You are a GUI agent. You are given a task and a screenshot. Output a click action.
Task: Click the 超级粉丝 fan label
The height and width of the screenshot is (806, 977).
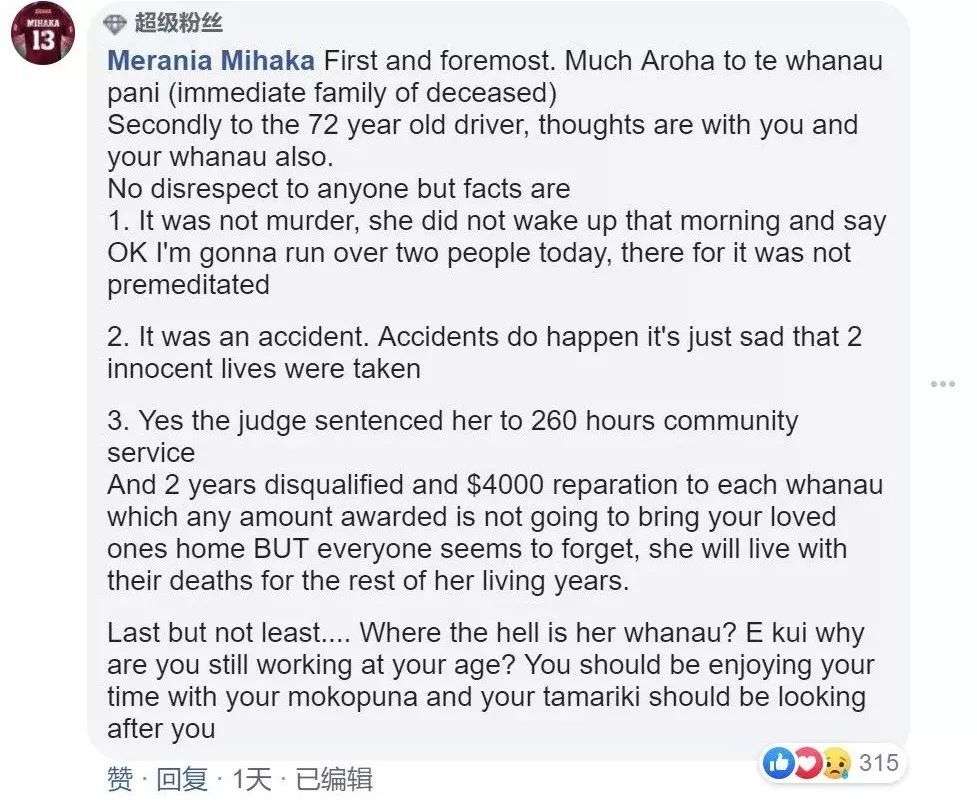[x=178, y=23]
